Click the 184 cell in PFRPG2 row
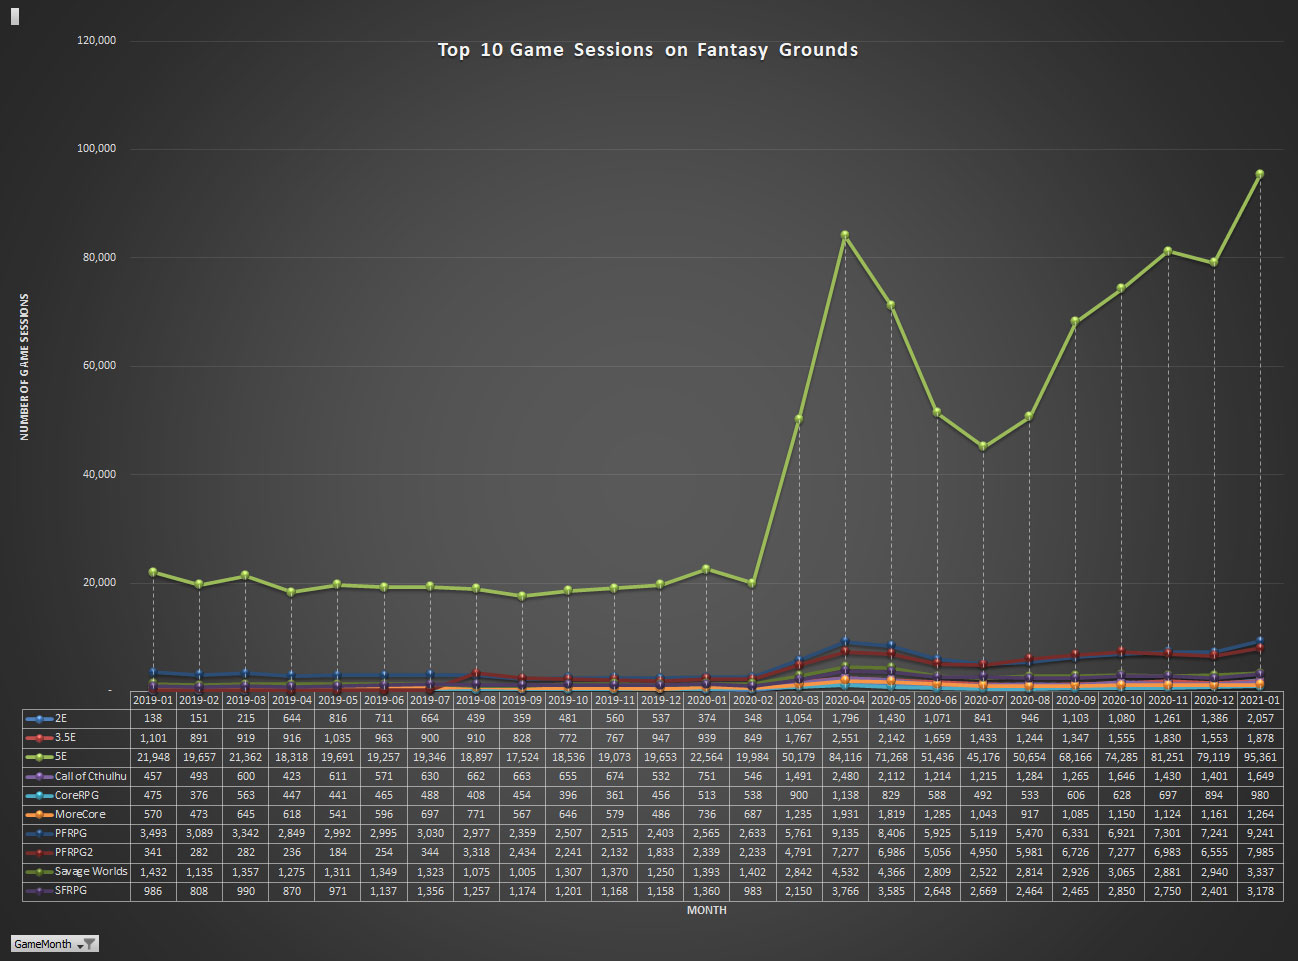The image size is (1298, 961). (x=338, y=852)
